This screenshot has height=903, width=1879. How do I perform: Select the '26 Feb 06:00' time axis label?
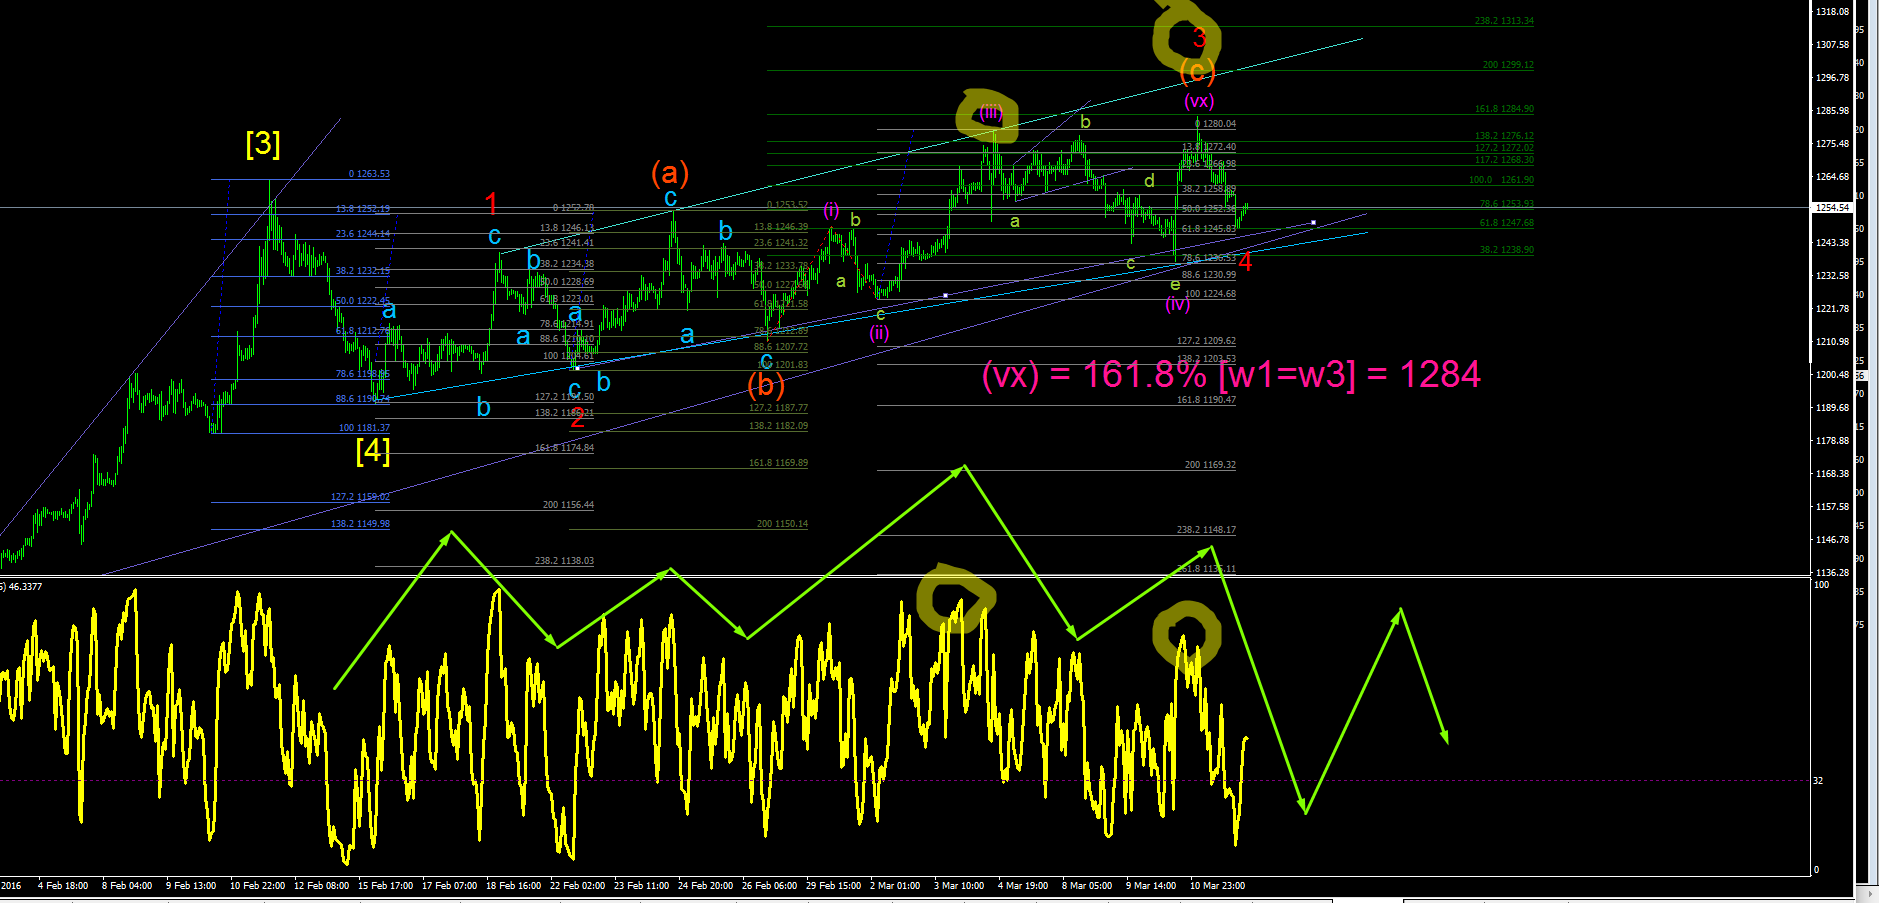coord(770,886)
